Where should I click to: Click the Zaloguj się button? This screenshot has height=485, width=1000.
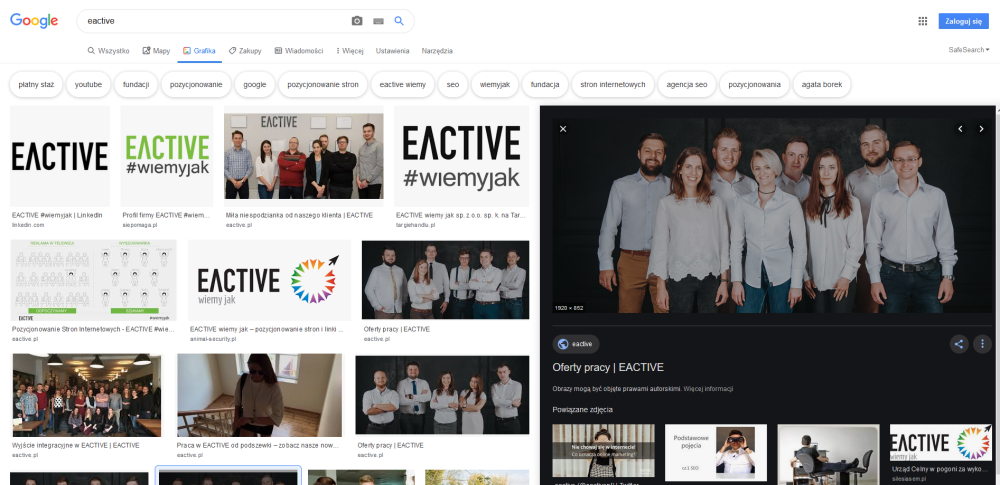pos(963,21)
